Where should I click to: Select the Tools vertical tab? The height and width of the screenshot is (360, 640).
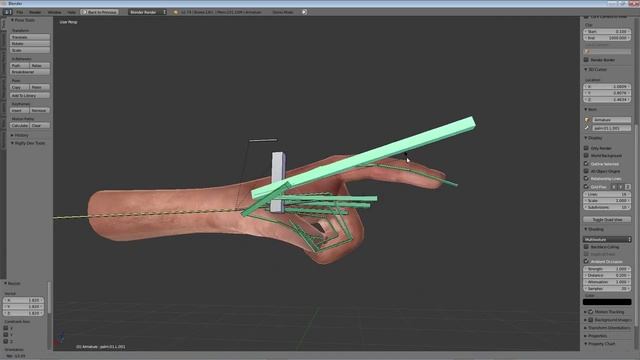(x=3, y=25)
